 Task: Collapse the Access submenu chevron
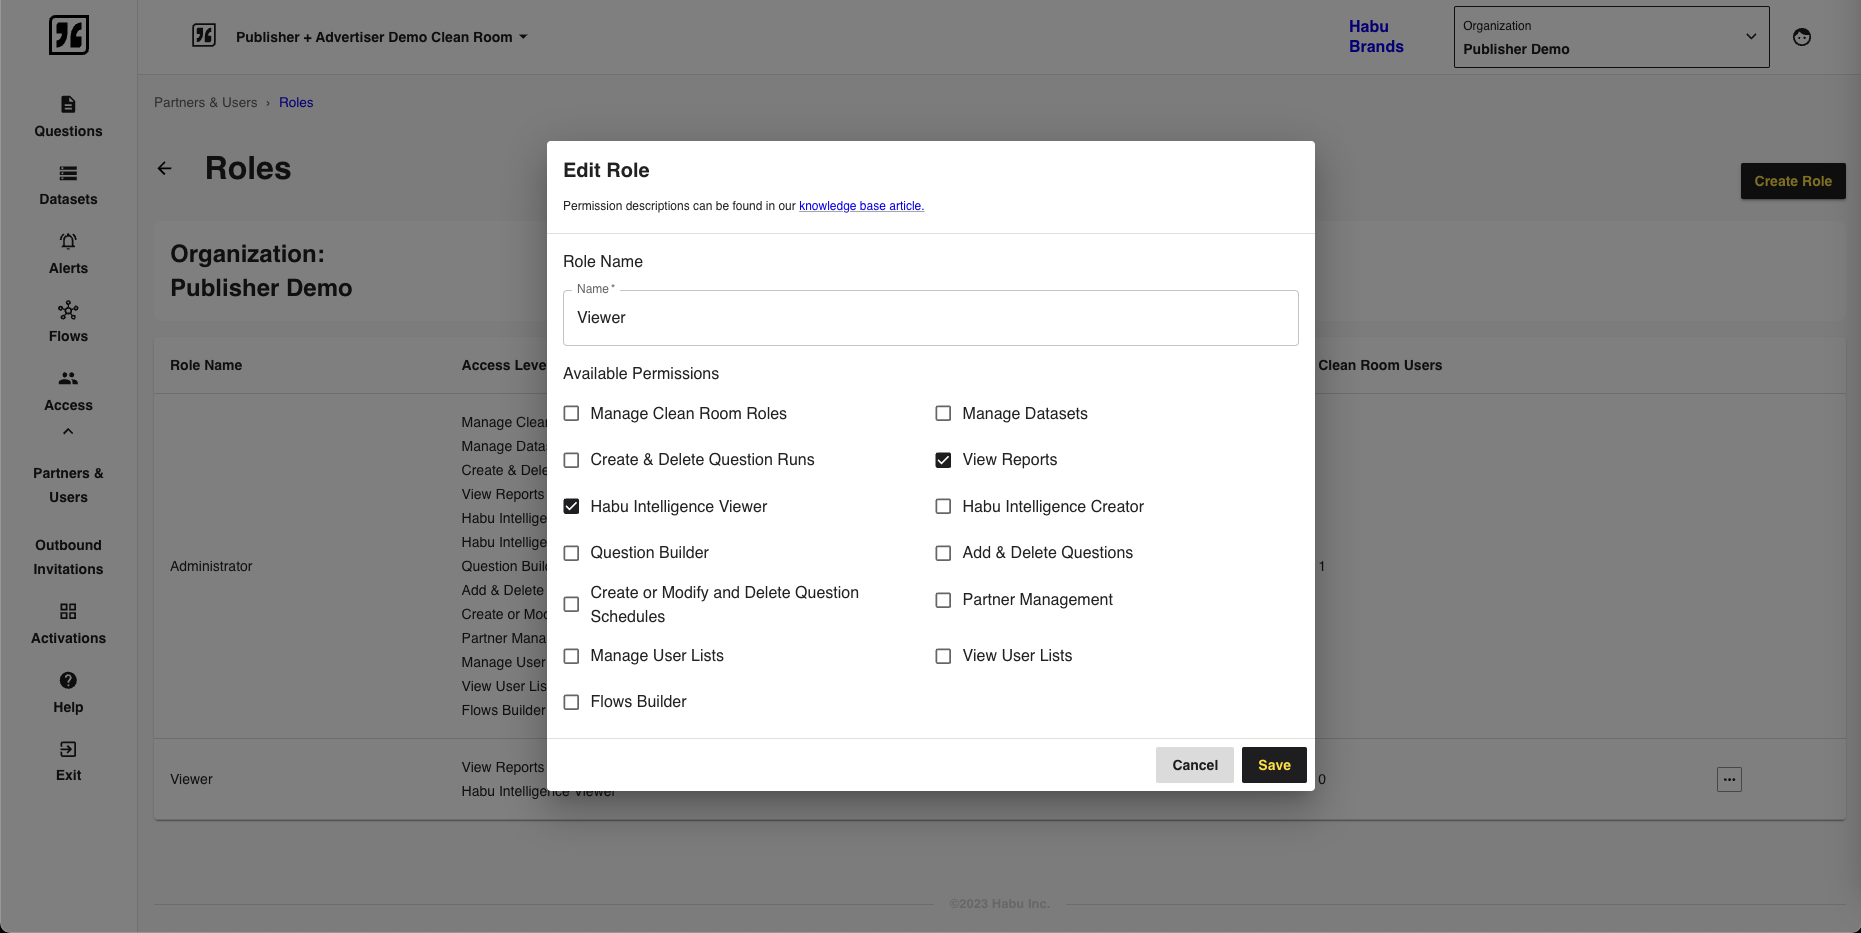(x=68, y=432)
